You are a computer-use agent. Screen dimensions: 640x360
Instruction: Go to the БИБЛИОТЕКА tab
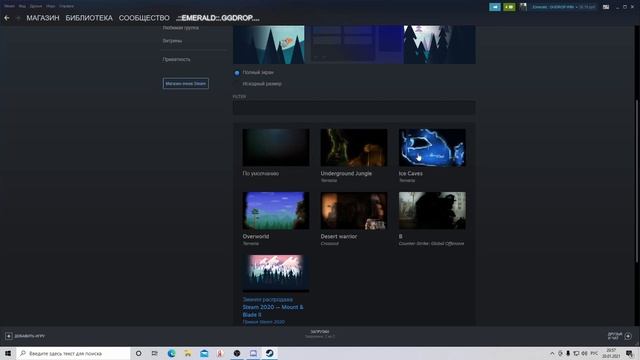pos(89,18)
